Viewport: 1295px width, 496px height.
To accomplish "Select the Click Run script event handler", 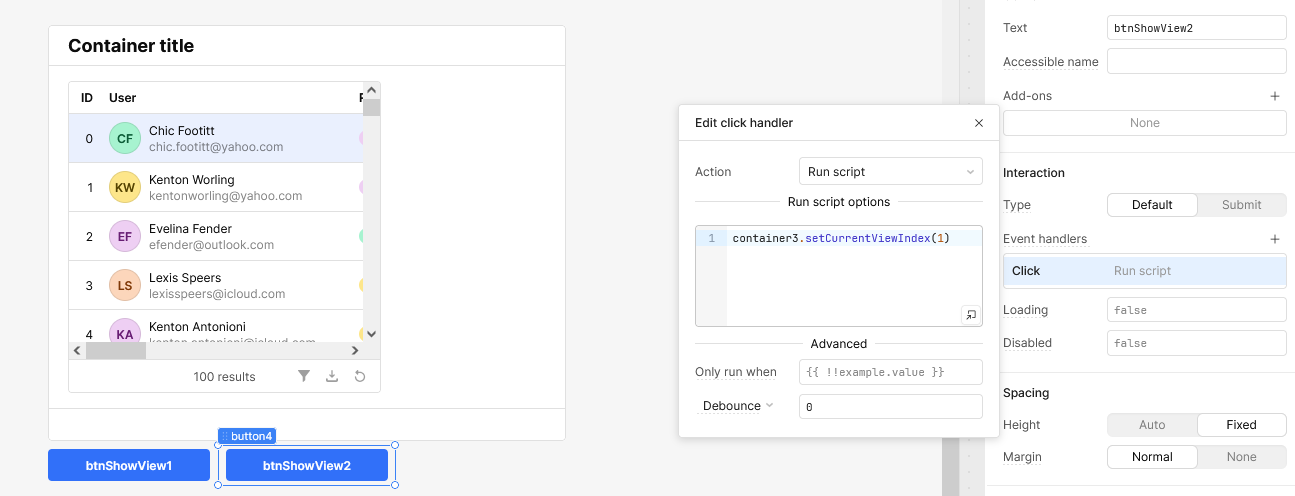I will coord(1144,271).
